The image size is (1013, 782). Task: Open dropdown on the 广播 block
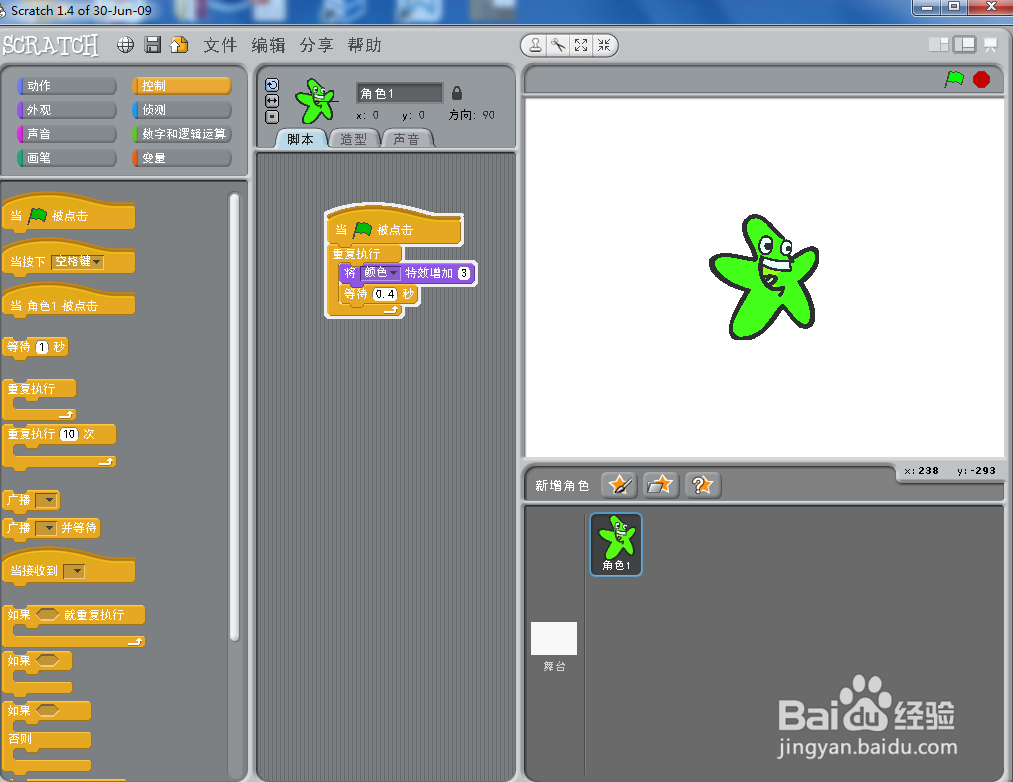pos(47,500)
